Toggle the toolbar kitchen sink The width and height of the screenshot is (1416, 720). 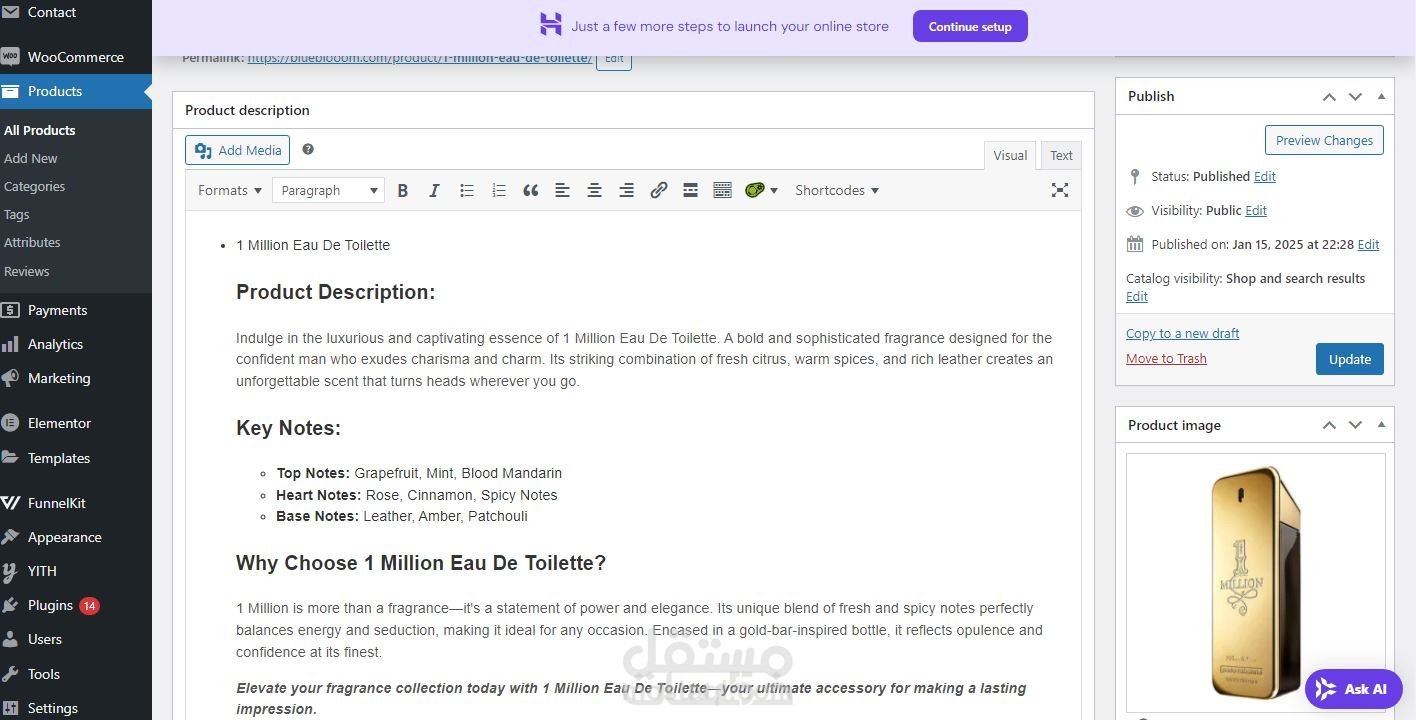(x=722, y=190)
